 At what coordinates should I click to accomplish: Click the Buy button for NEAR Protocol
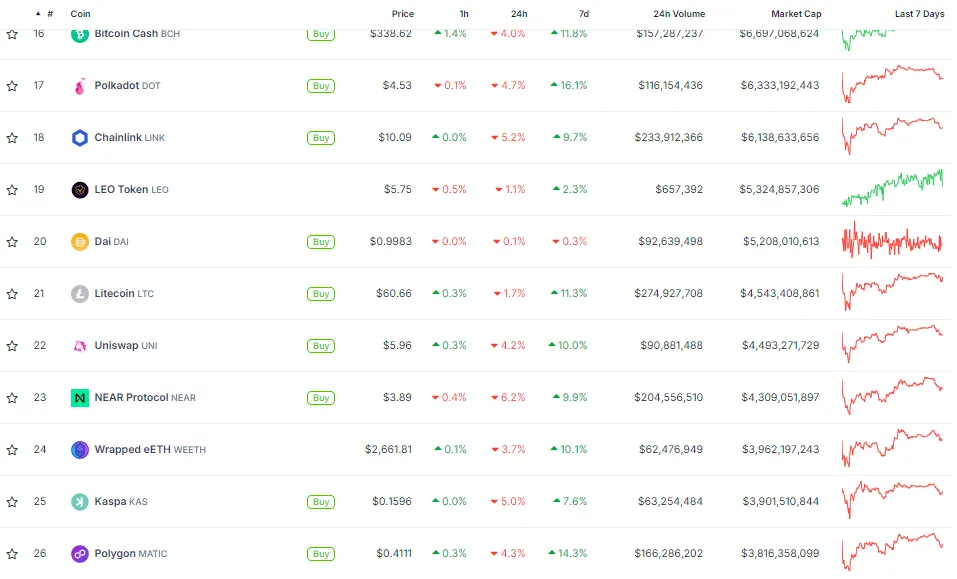(x=320, y=398)
